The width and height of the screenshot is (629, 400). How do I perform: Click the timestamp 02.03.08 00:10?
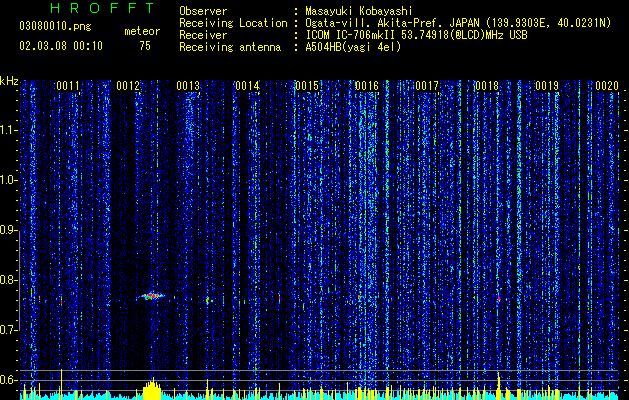coord(61,46)
